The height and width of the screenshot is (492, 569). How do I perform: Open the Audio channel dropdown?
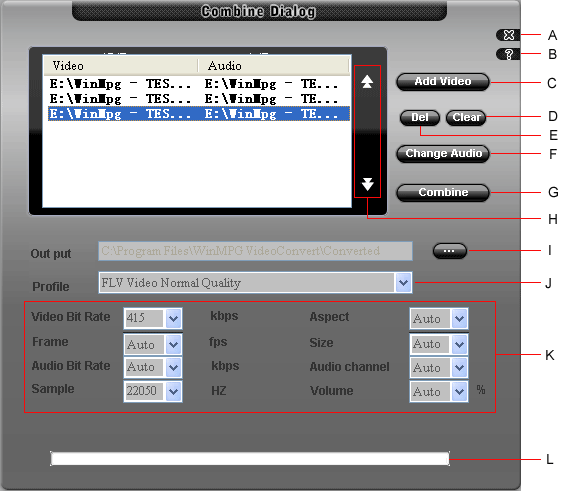coord(459,368)
